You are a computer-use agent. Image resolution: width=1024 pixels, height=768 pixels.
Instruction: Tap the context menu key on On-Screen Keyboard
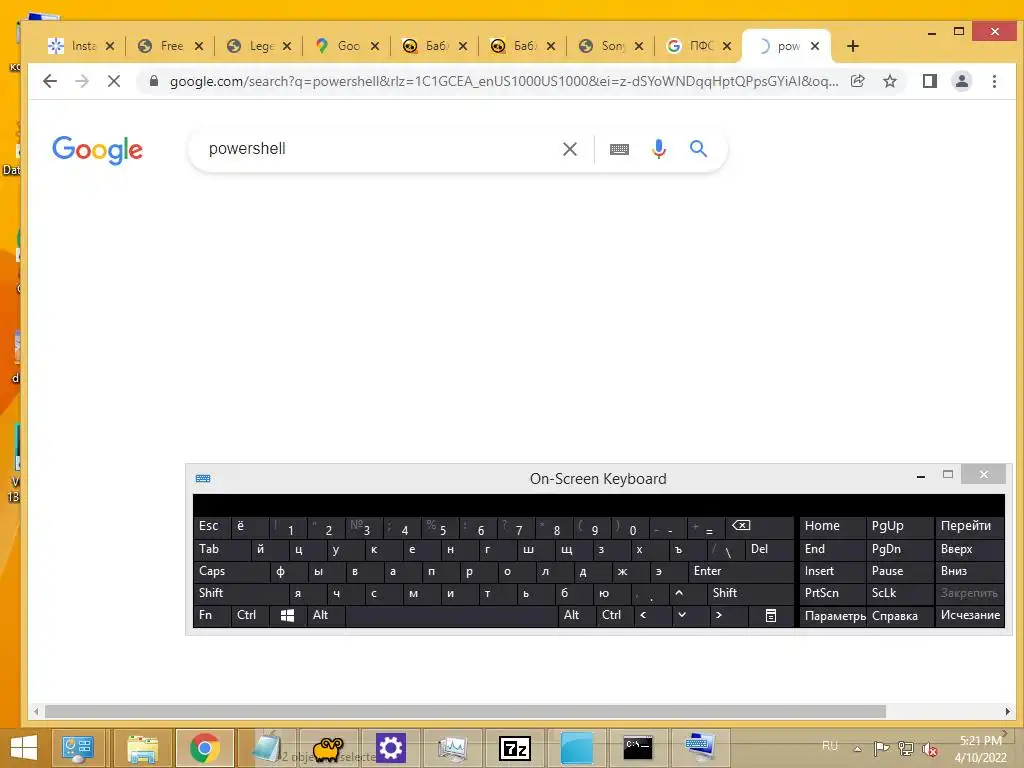click(771, 615)
